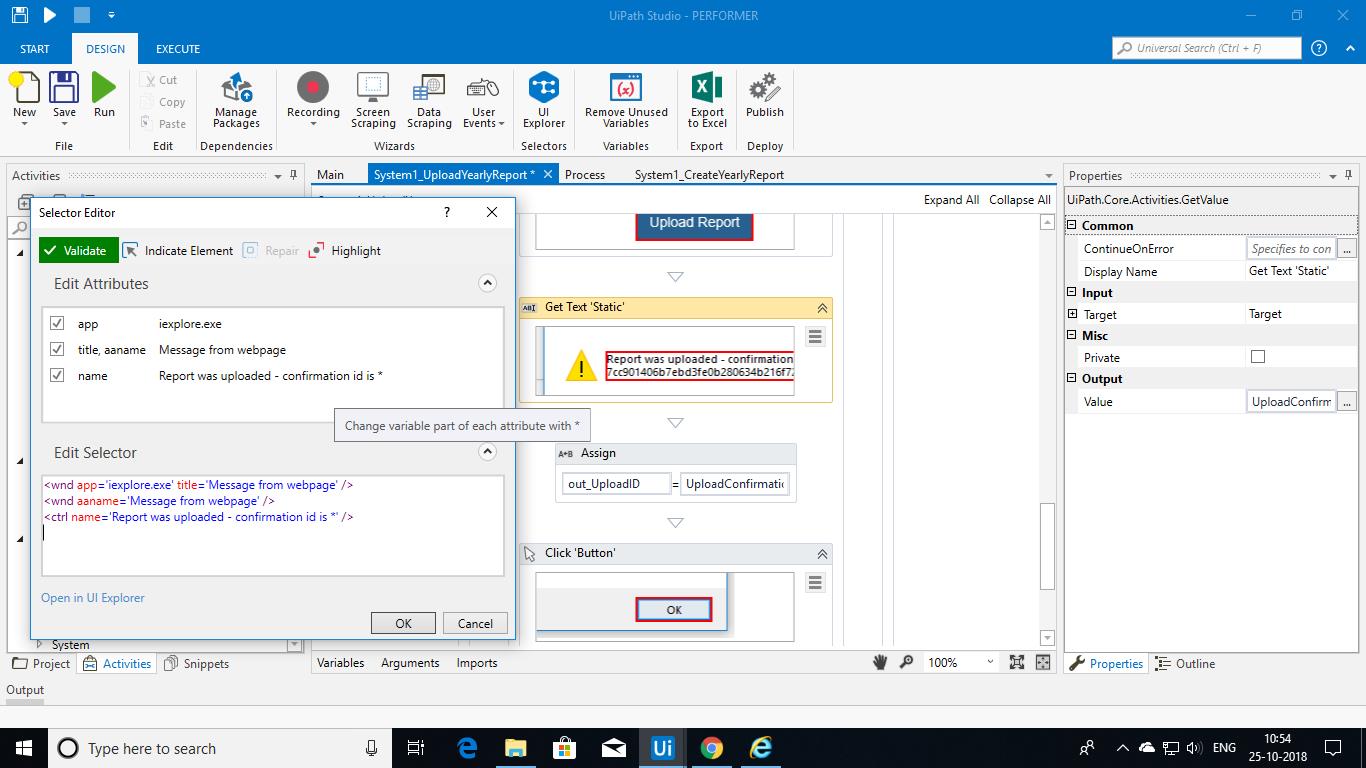Click the out_UploadID field in Assign

[617, 483]
